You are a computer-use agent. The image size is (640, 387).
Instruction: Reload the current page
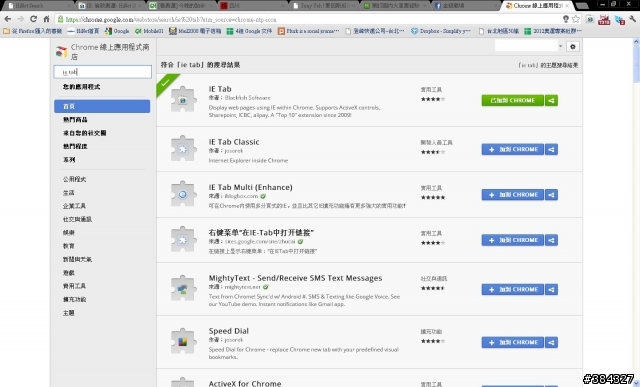pos(33,19)
